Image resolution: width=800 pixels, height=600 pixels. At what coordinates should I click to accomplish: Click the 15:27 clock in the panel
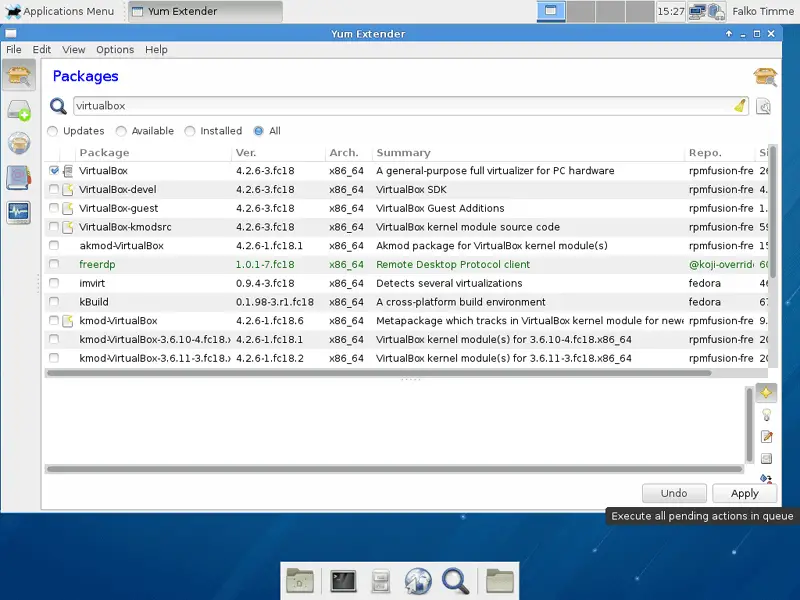[670, 11]
